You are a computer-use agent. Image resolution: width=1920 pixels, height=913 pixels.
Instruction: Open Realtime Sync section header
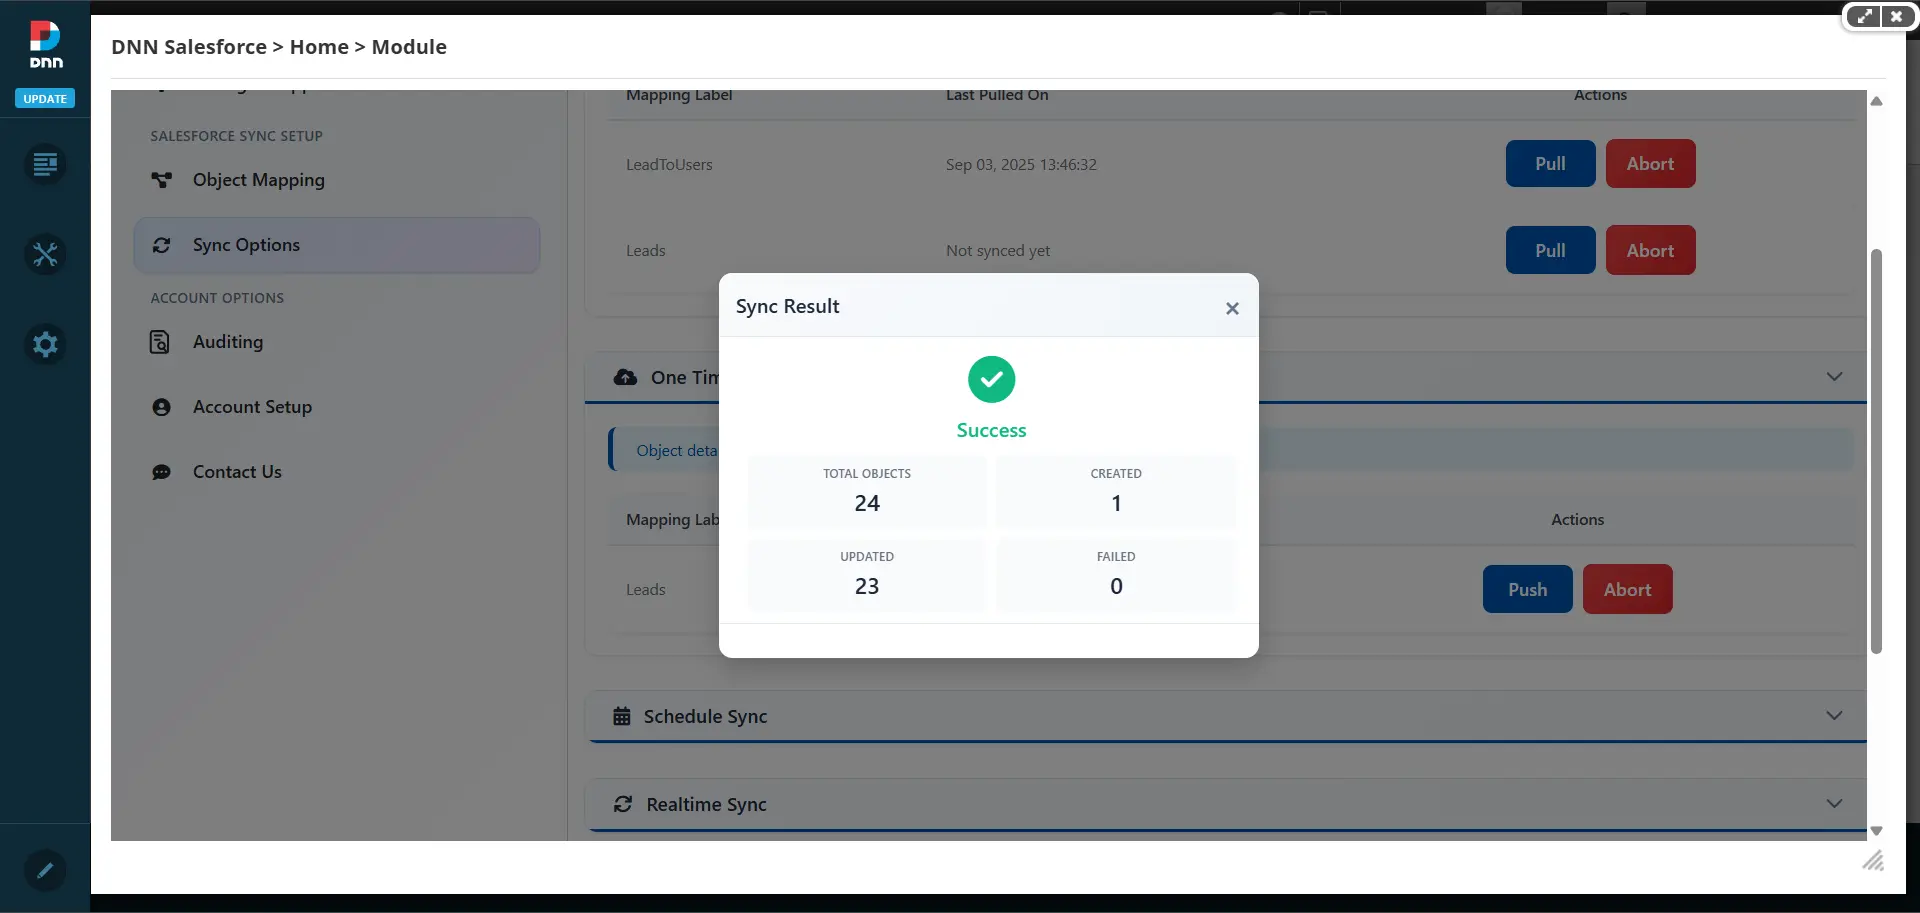[x=1225, y=805]
